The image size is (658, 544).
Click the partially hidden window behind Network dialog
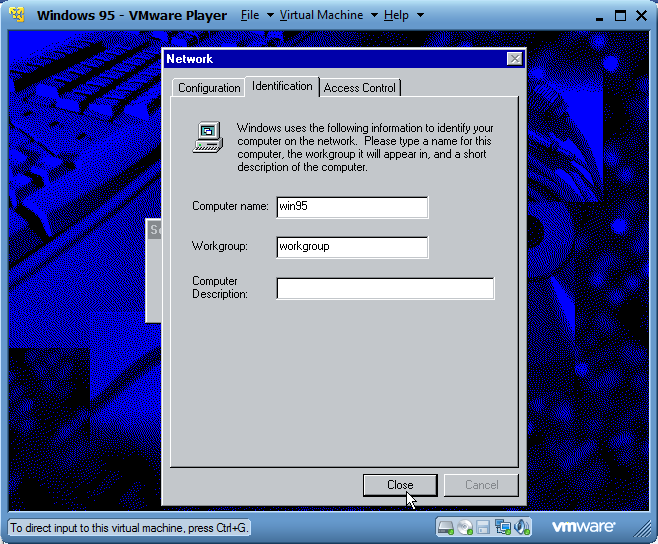154,270
